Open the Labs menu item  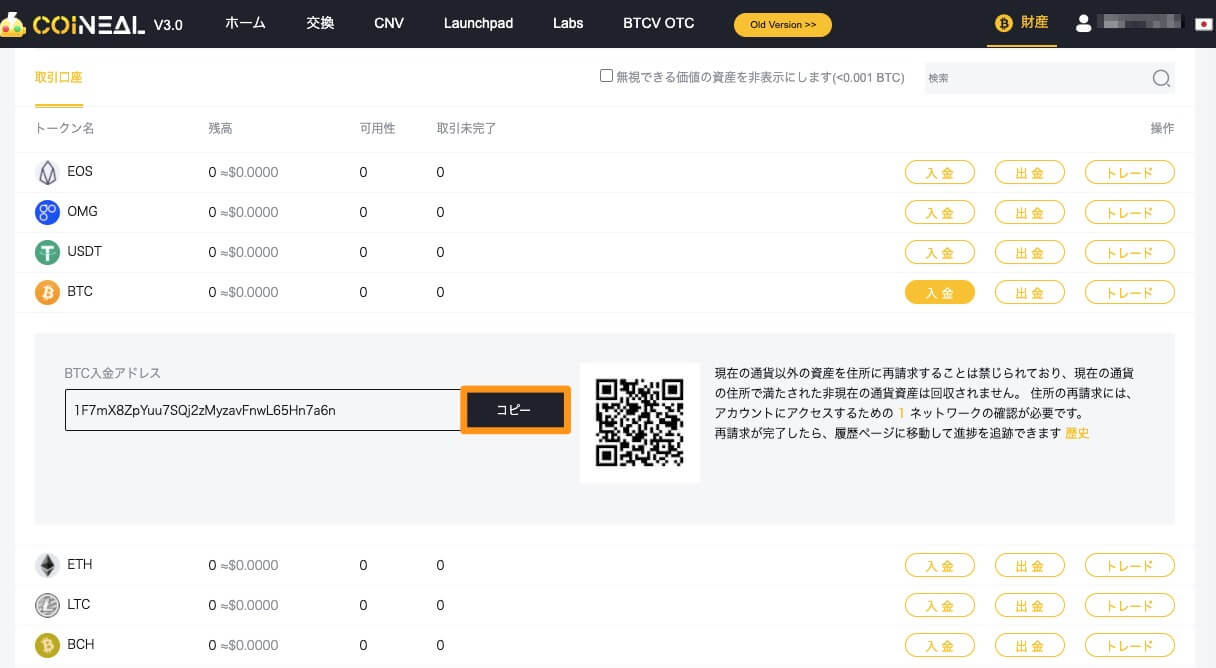coord(568,23)
